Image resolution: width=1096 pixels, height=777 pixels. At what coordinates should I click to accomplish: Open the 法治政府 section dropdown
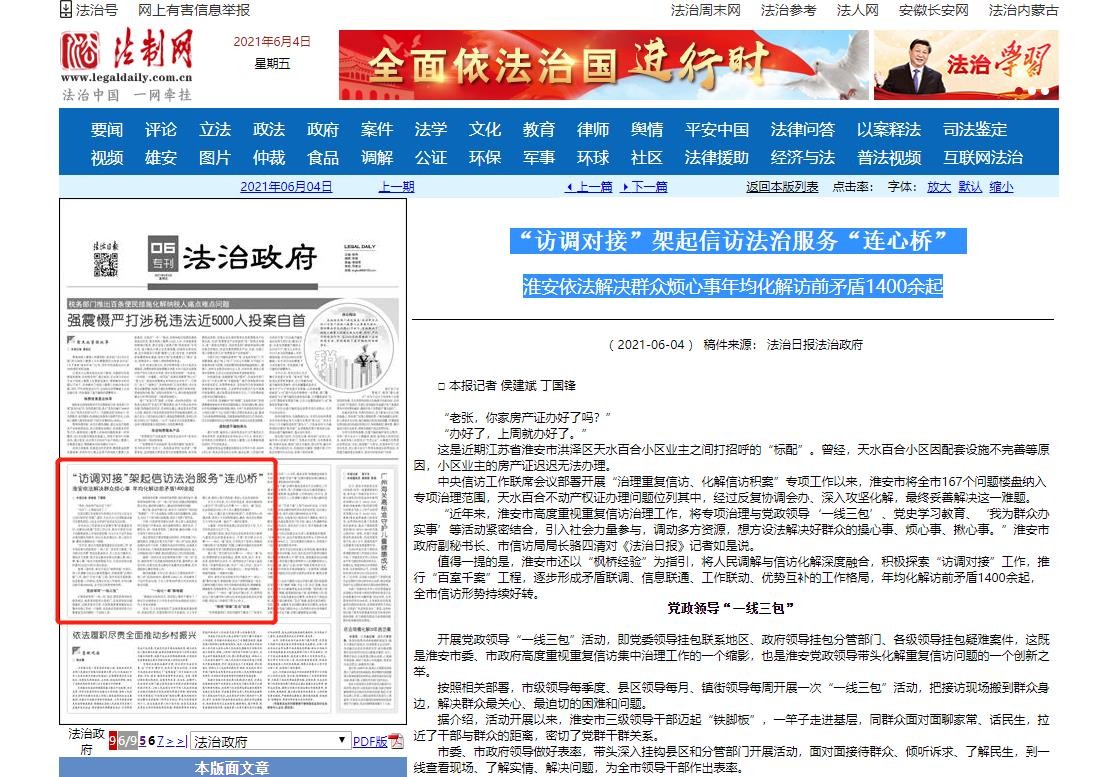pyautogui.click(x=343, y=741)
